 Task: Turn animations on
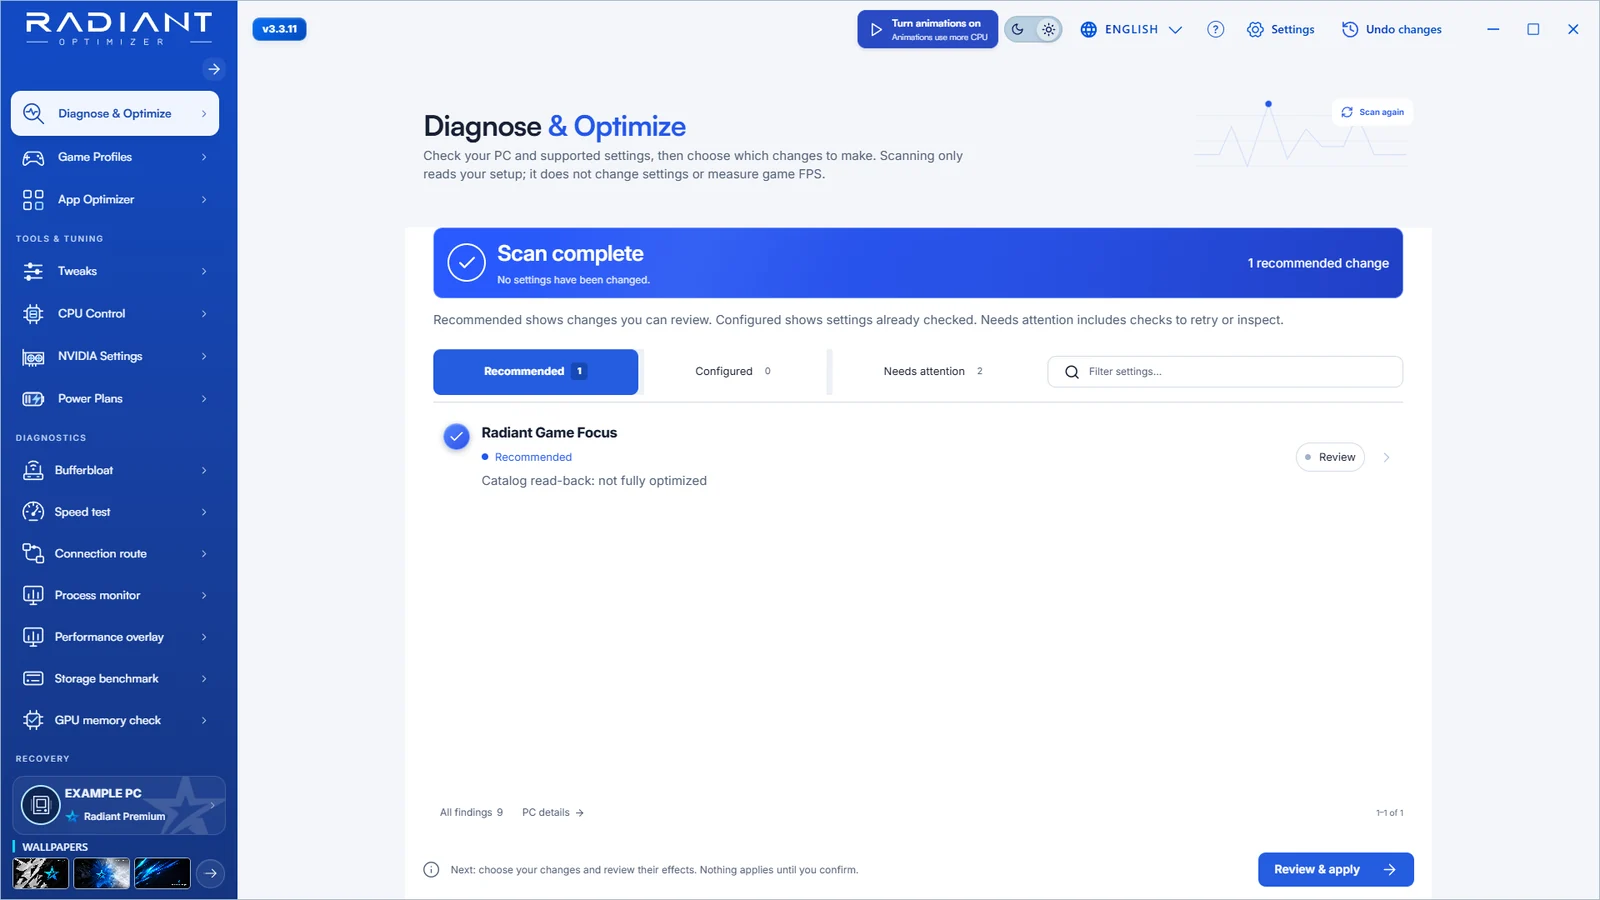[x=927, y=29]
